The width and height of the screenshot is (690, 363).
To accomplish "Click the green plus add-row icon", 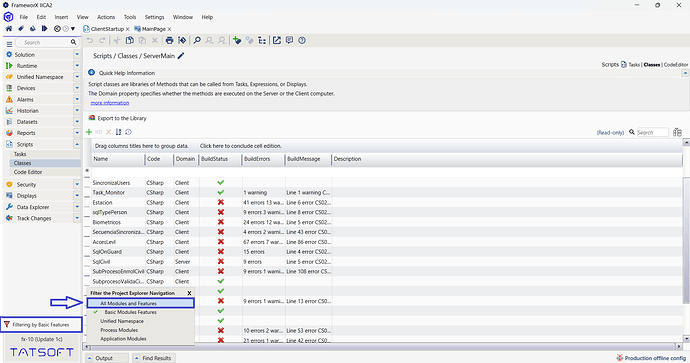I will [x=89, y=132].
